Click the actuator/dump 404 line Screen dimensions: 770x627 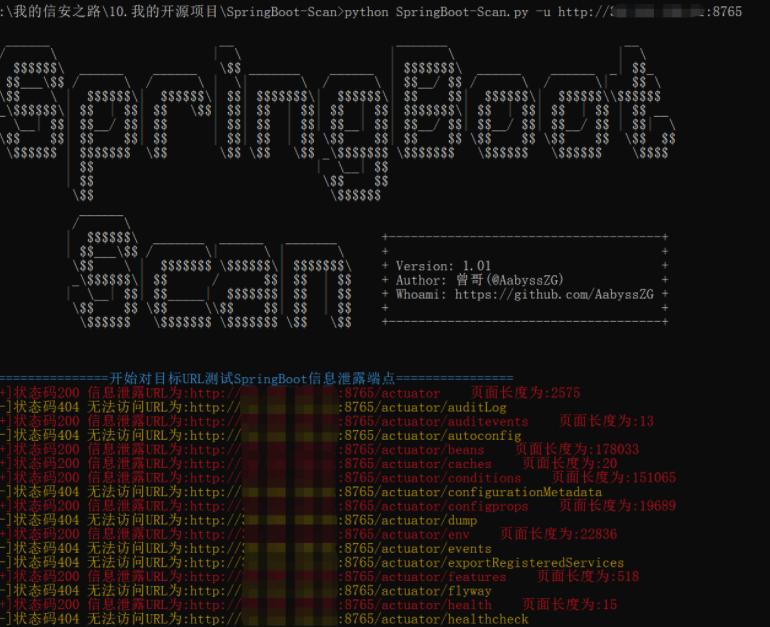(238, 520)
